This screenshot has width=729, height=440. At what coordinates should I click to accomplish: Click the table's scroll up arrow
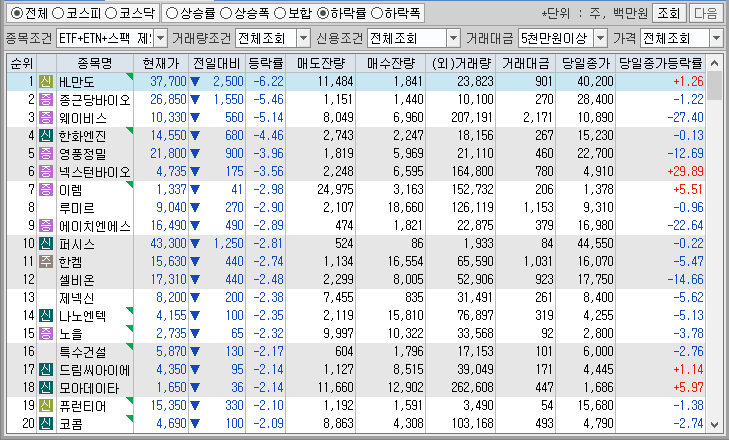714,63
